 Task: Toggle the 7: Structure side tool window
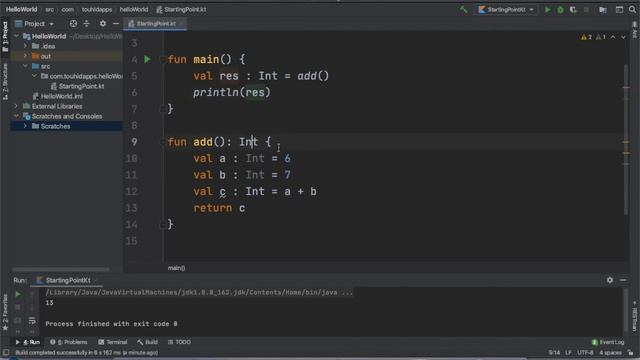coord(5,82)
